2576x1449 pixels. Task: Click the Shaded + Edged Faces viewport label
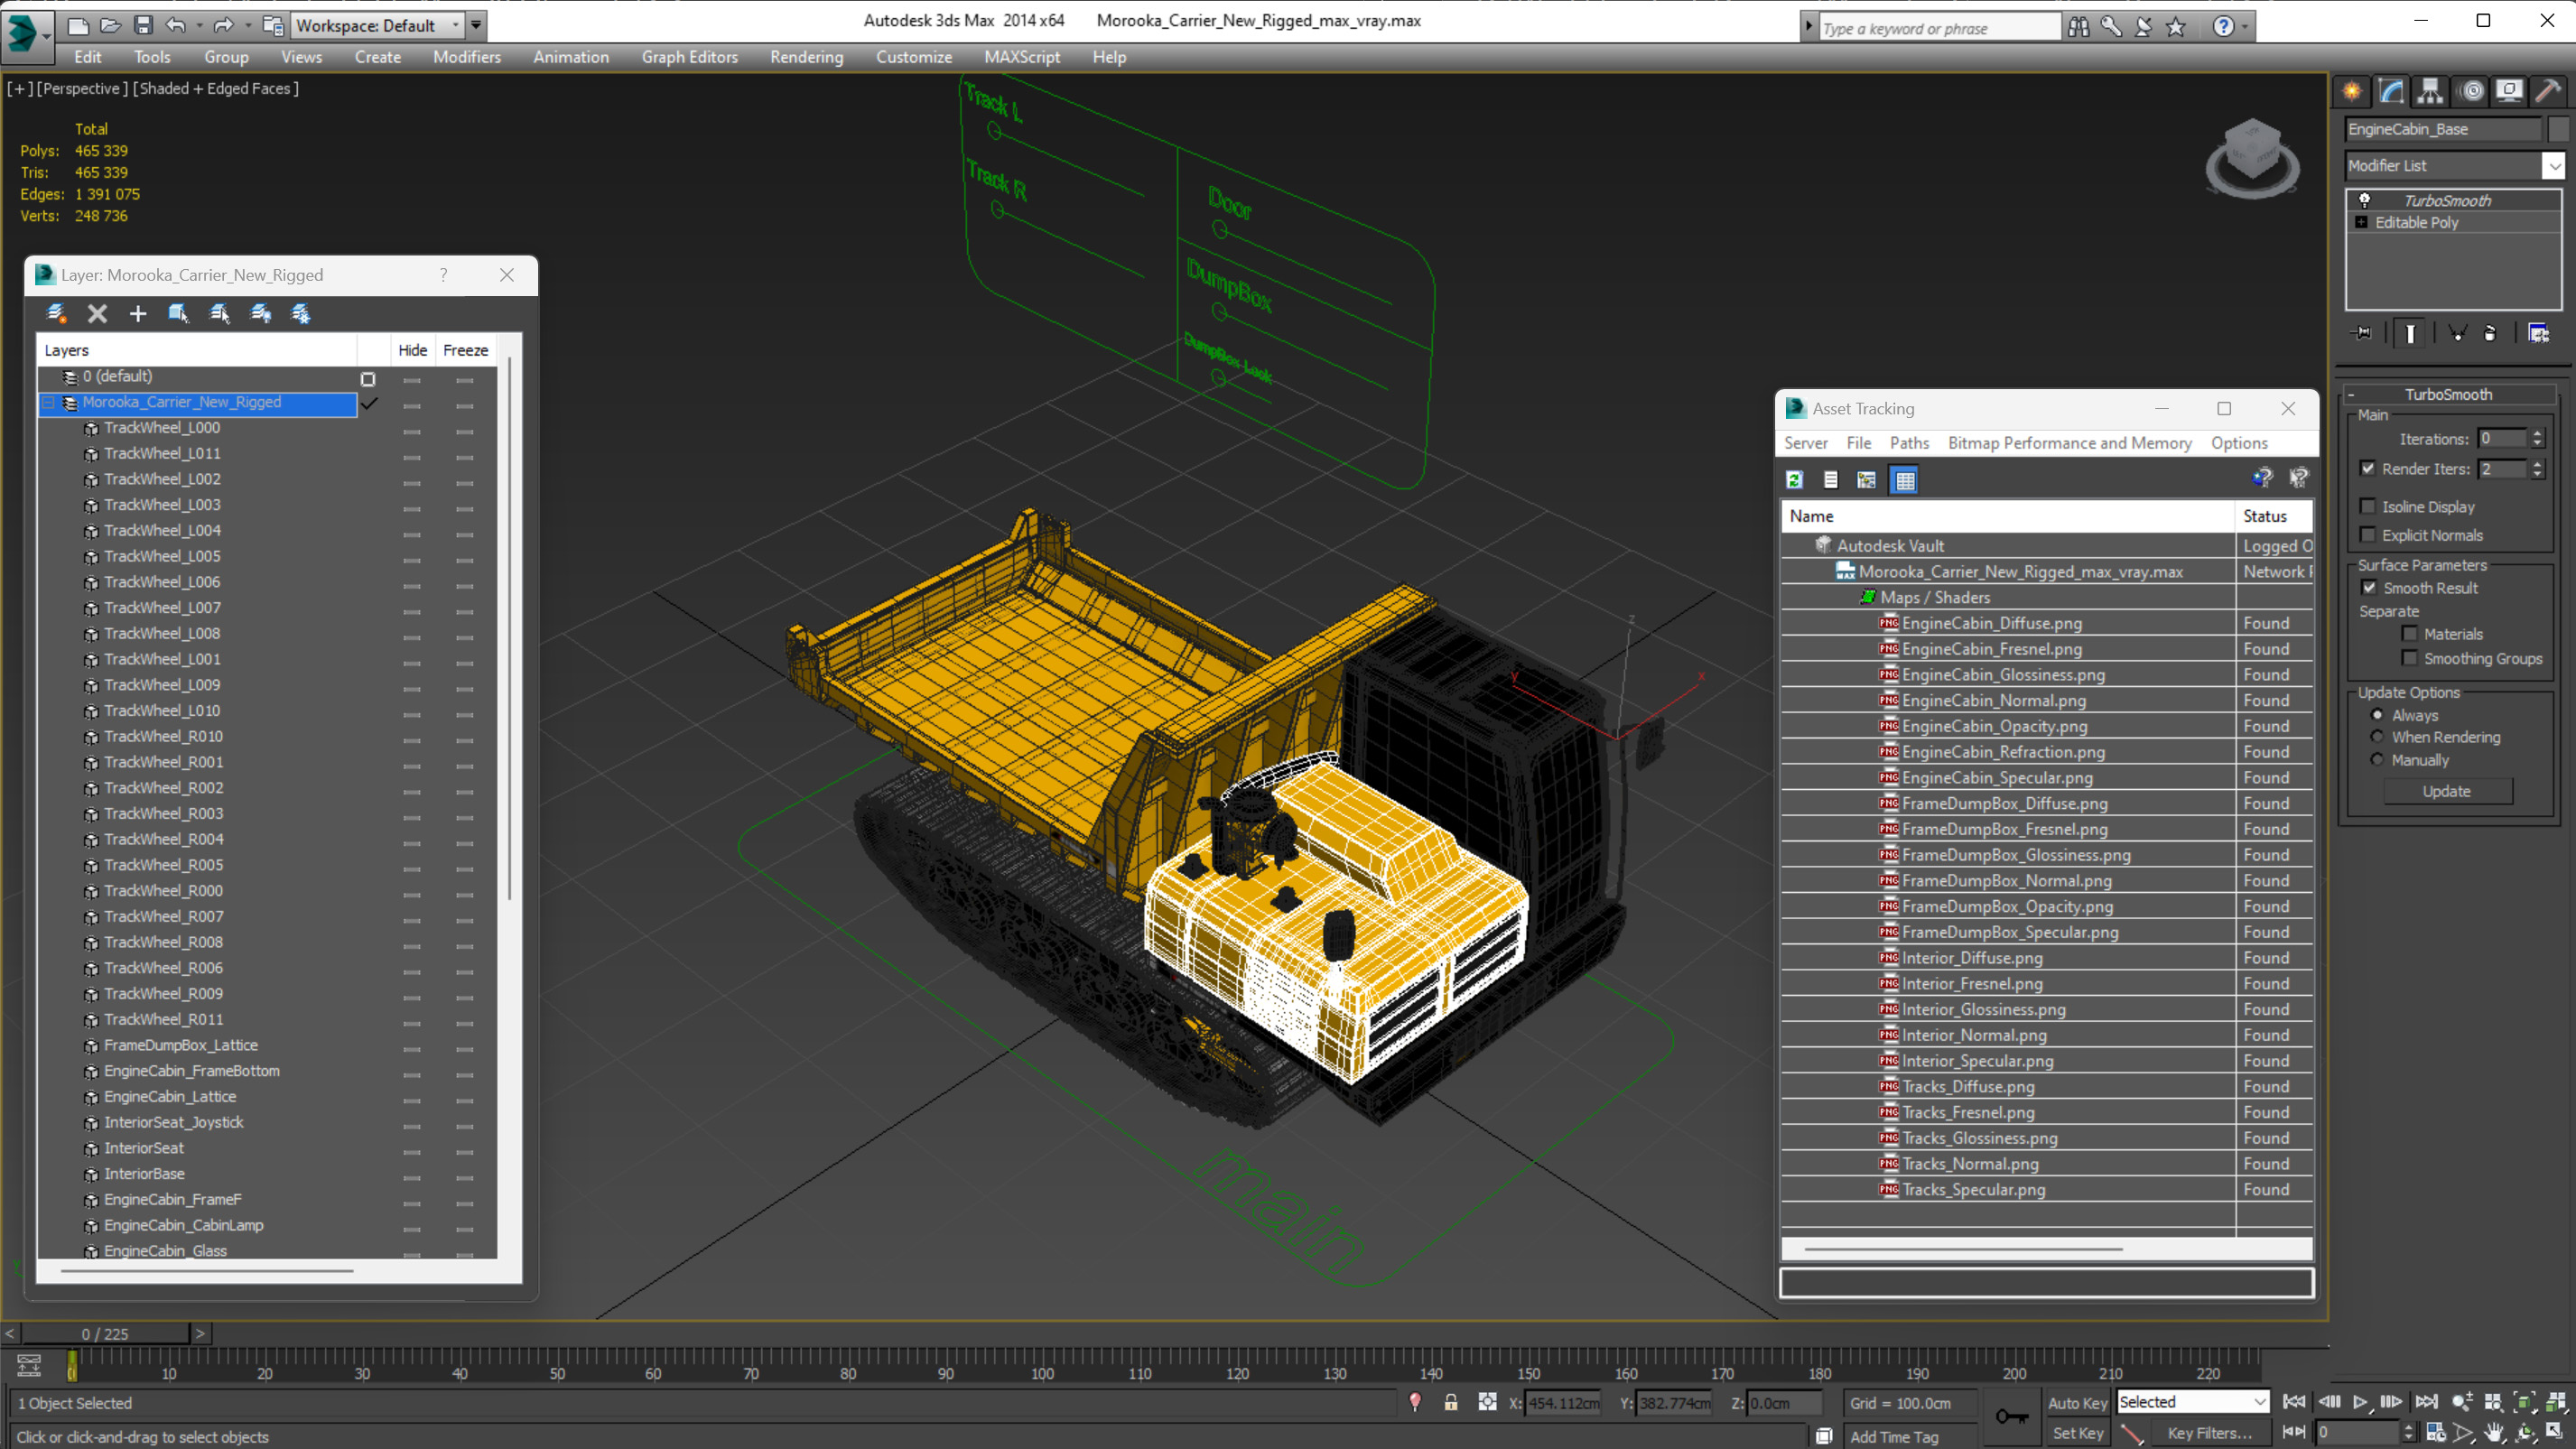(216, 88)
